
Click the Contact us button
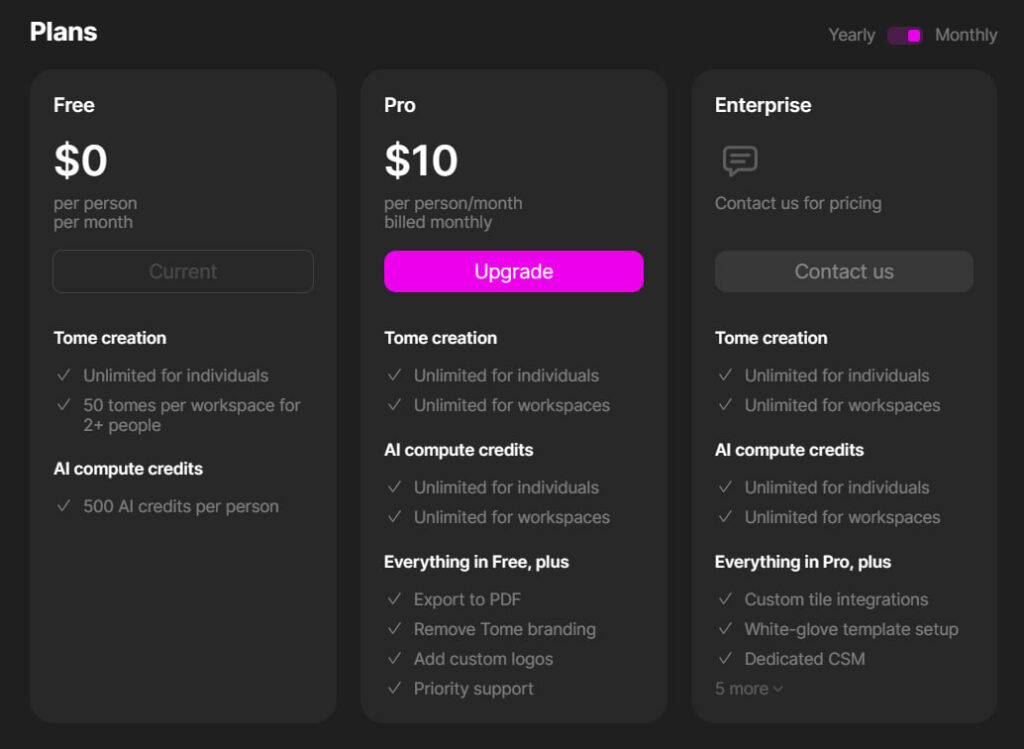[x=844, y=271]
